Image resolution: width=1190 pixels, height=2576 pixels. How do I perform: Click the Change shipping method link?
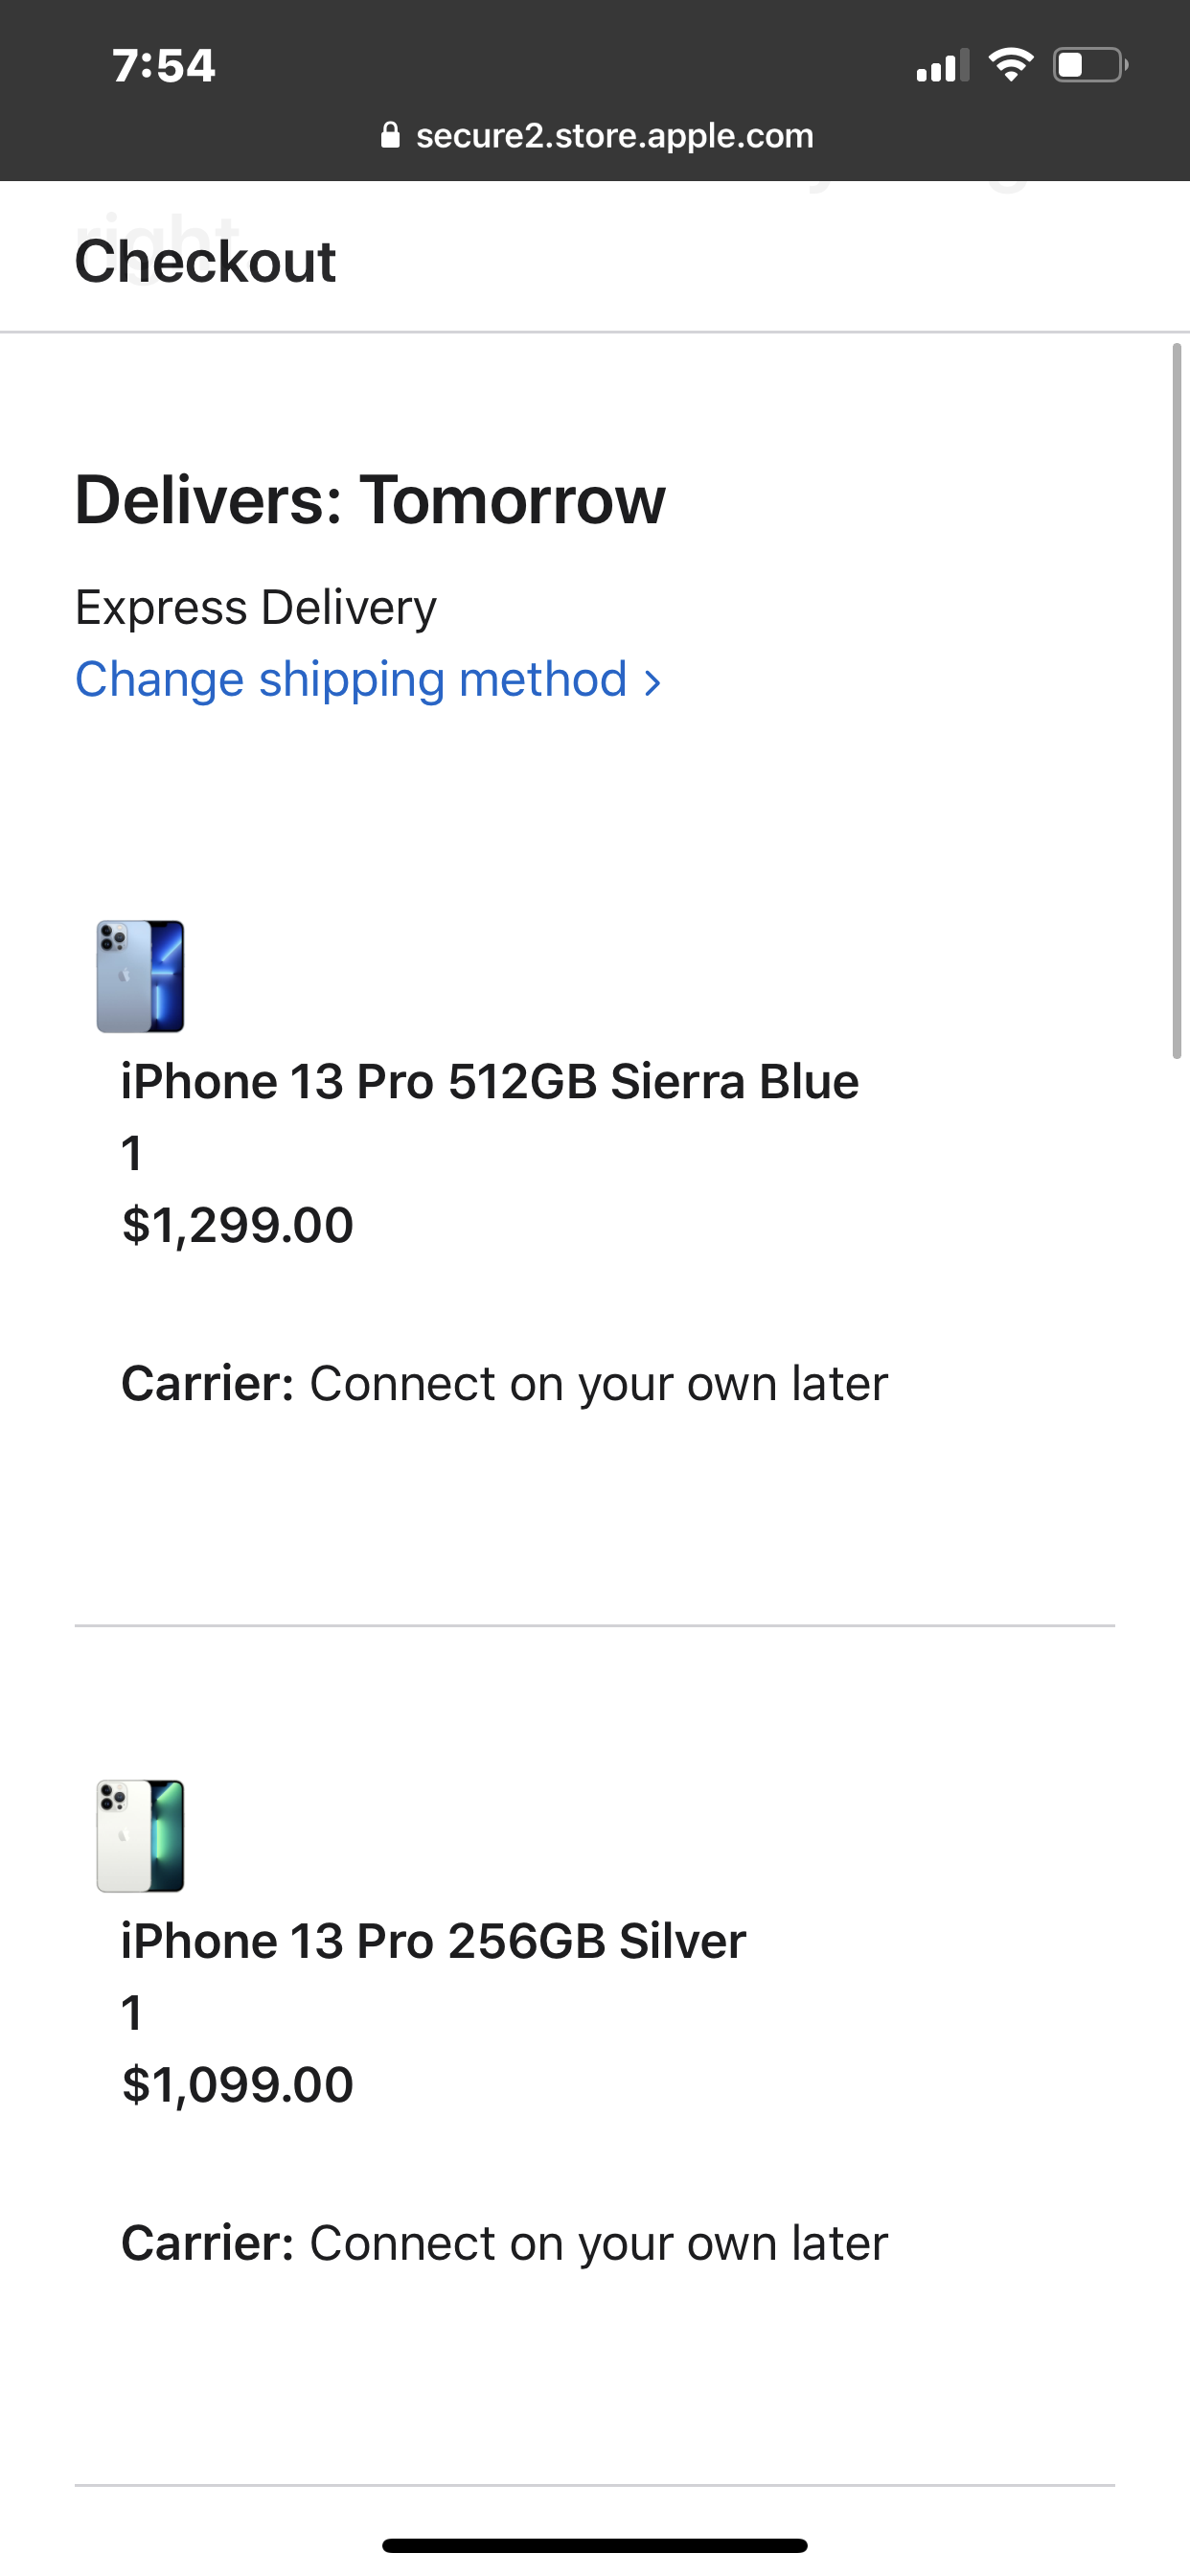click(351, 680)
